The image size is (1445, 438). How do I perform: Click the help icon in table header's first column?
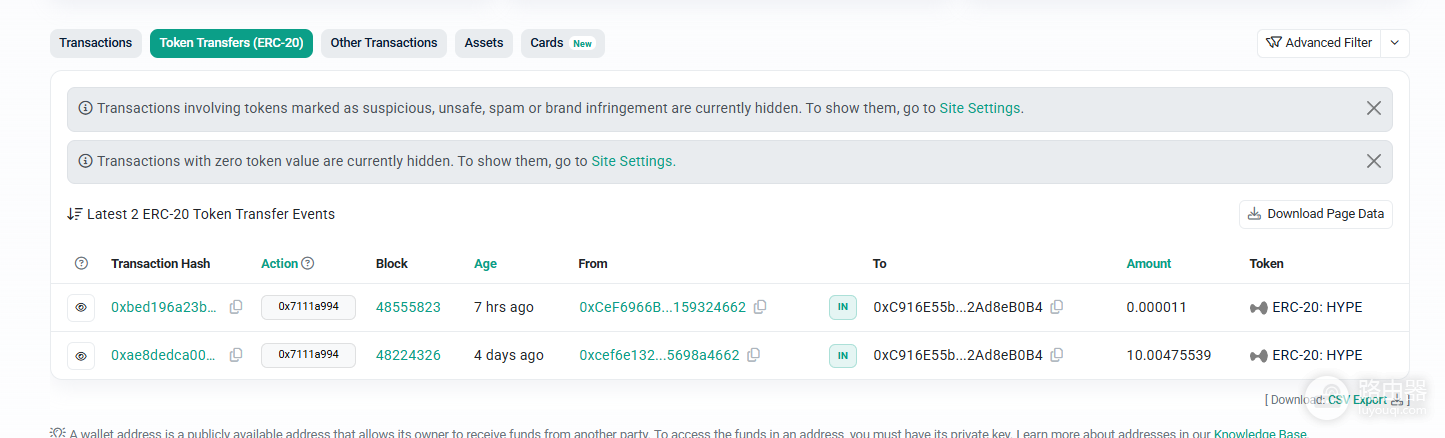(x=81, y=264)
